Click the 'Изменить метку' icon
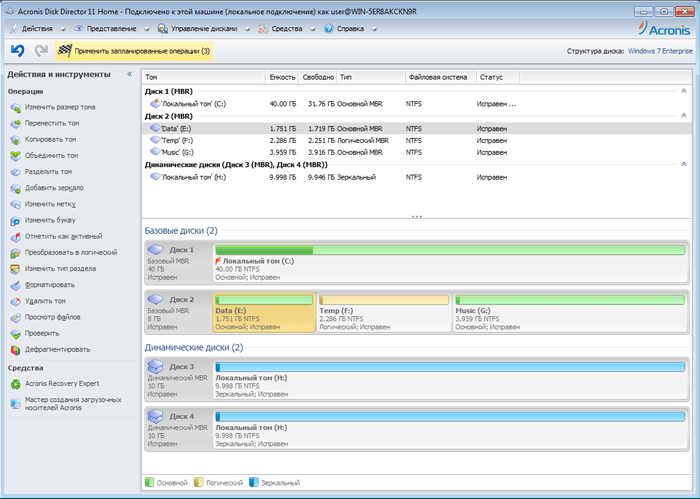This screenshot has width=700, height=499. coord(16,204)
